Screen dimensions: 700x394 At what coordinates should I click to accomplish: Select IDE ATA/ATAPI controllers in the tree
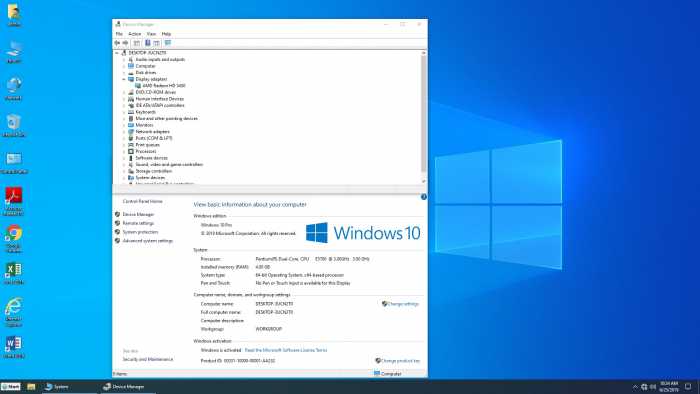pos(160,105)
